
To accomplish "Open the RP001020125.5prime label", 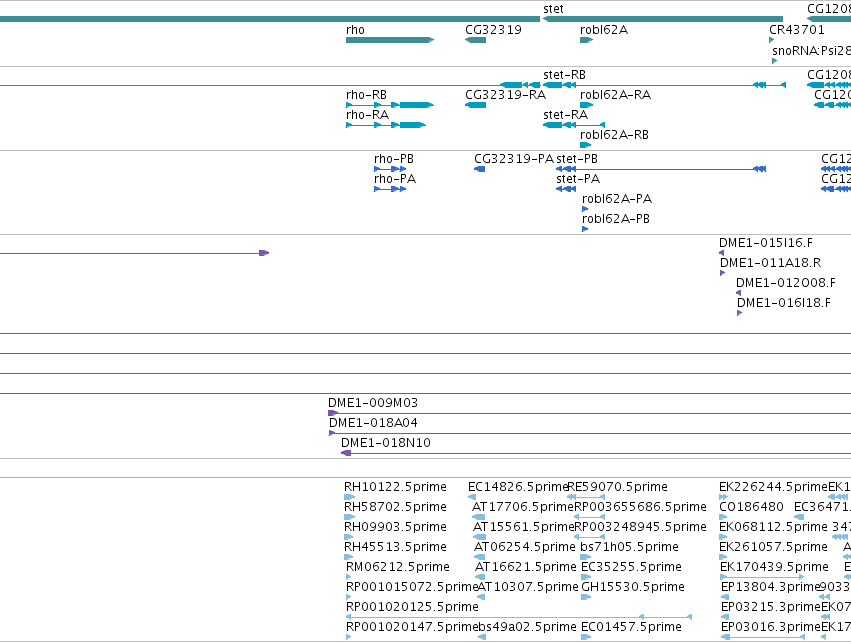I will (x=412, y=607).
